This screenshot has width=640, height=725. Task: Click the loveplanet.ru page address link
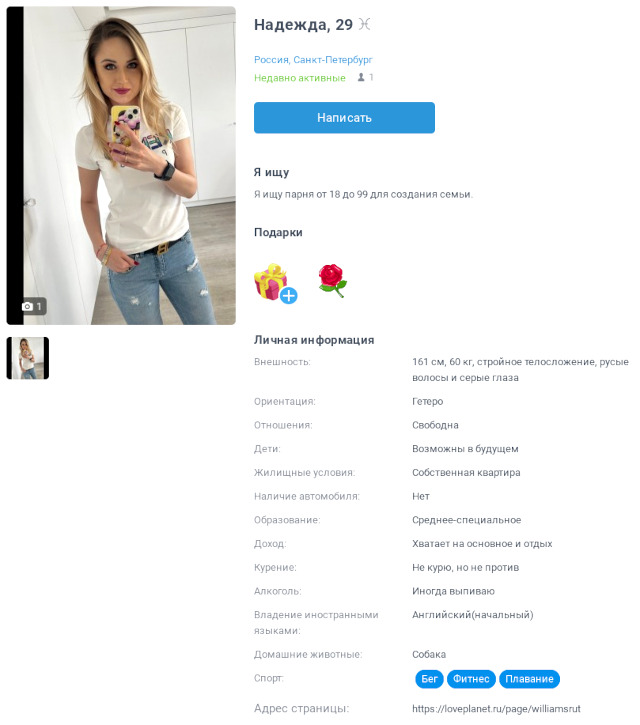coord(496,708)
